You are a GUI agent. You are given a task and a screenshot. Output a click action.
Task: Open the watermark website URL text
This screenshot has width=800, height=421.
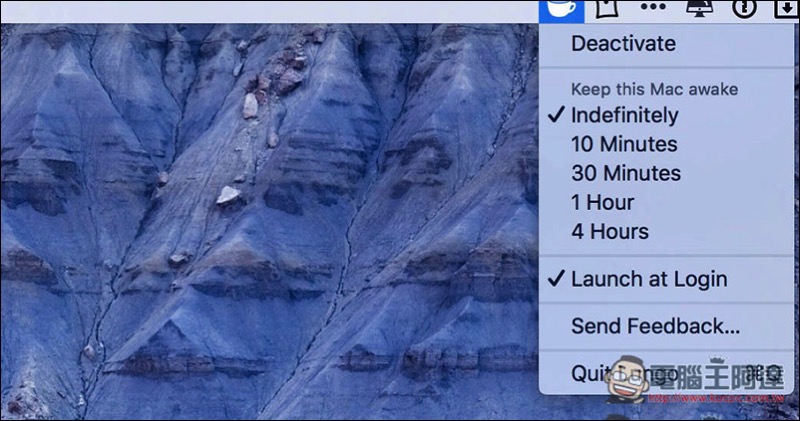coord(720,399)
